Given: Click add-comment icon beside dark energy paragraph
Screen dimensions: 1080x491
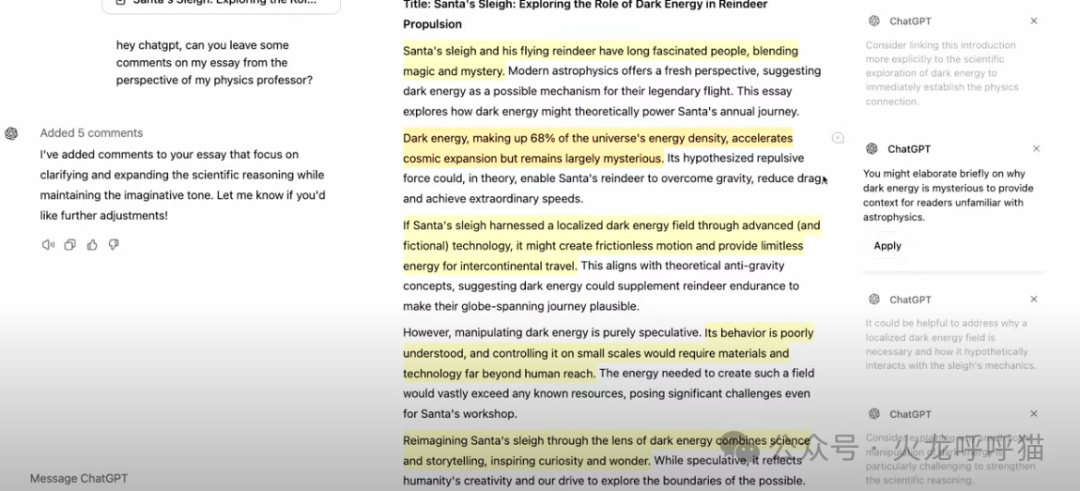Looking at the screenshot, I should 838,138.
